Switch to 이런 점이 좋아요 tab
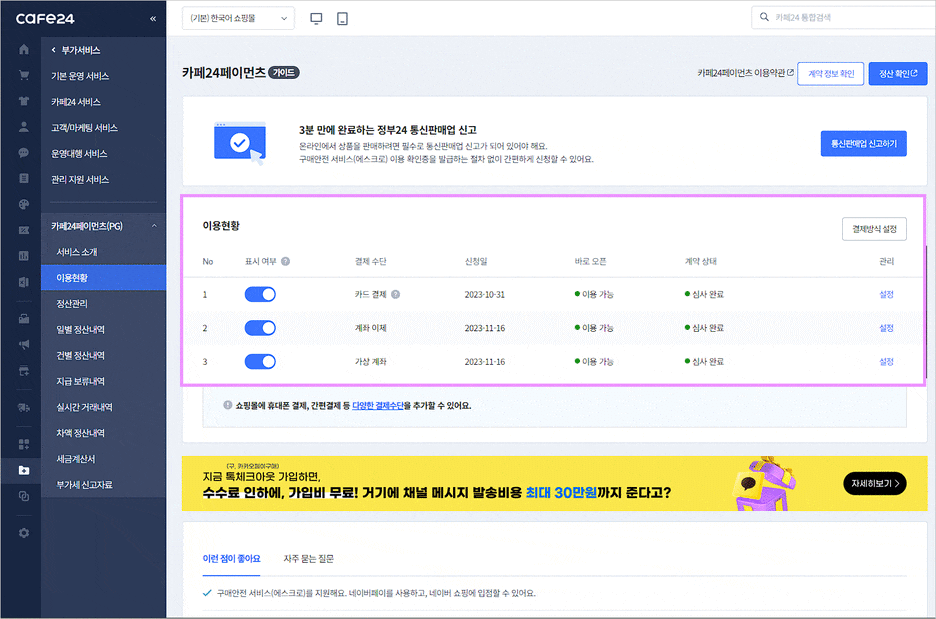 [231, 559]
